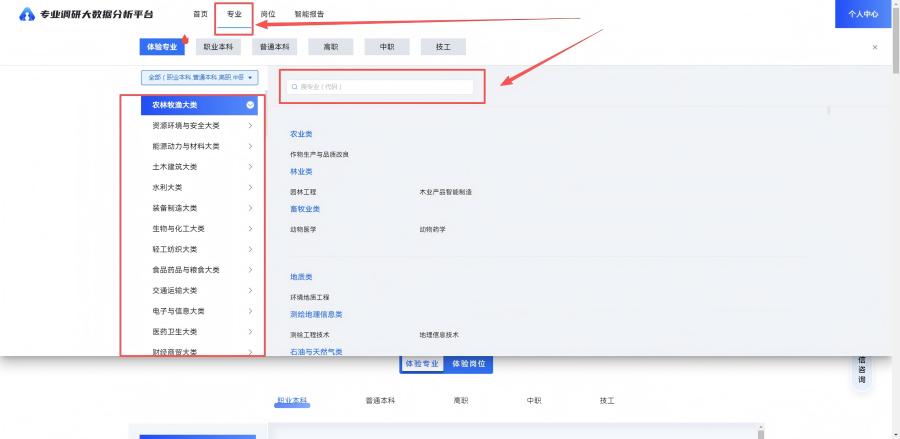Image resolution: width=900 pixels, height=439 pixels.
Task: Open major 动物药学
Action: tap(433, 230)
